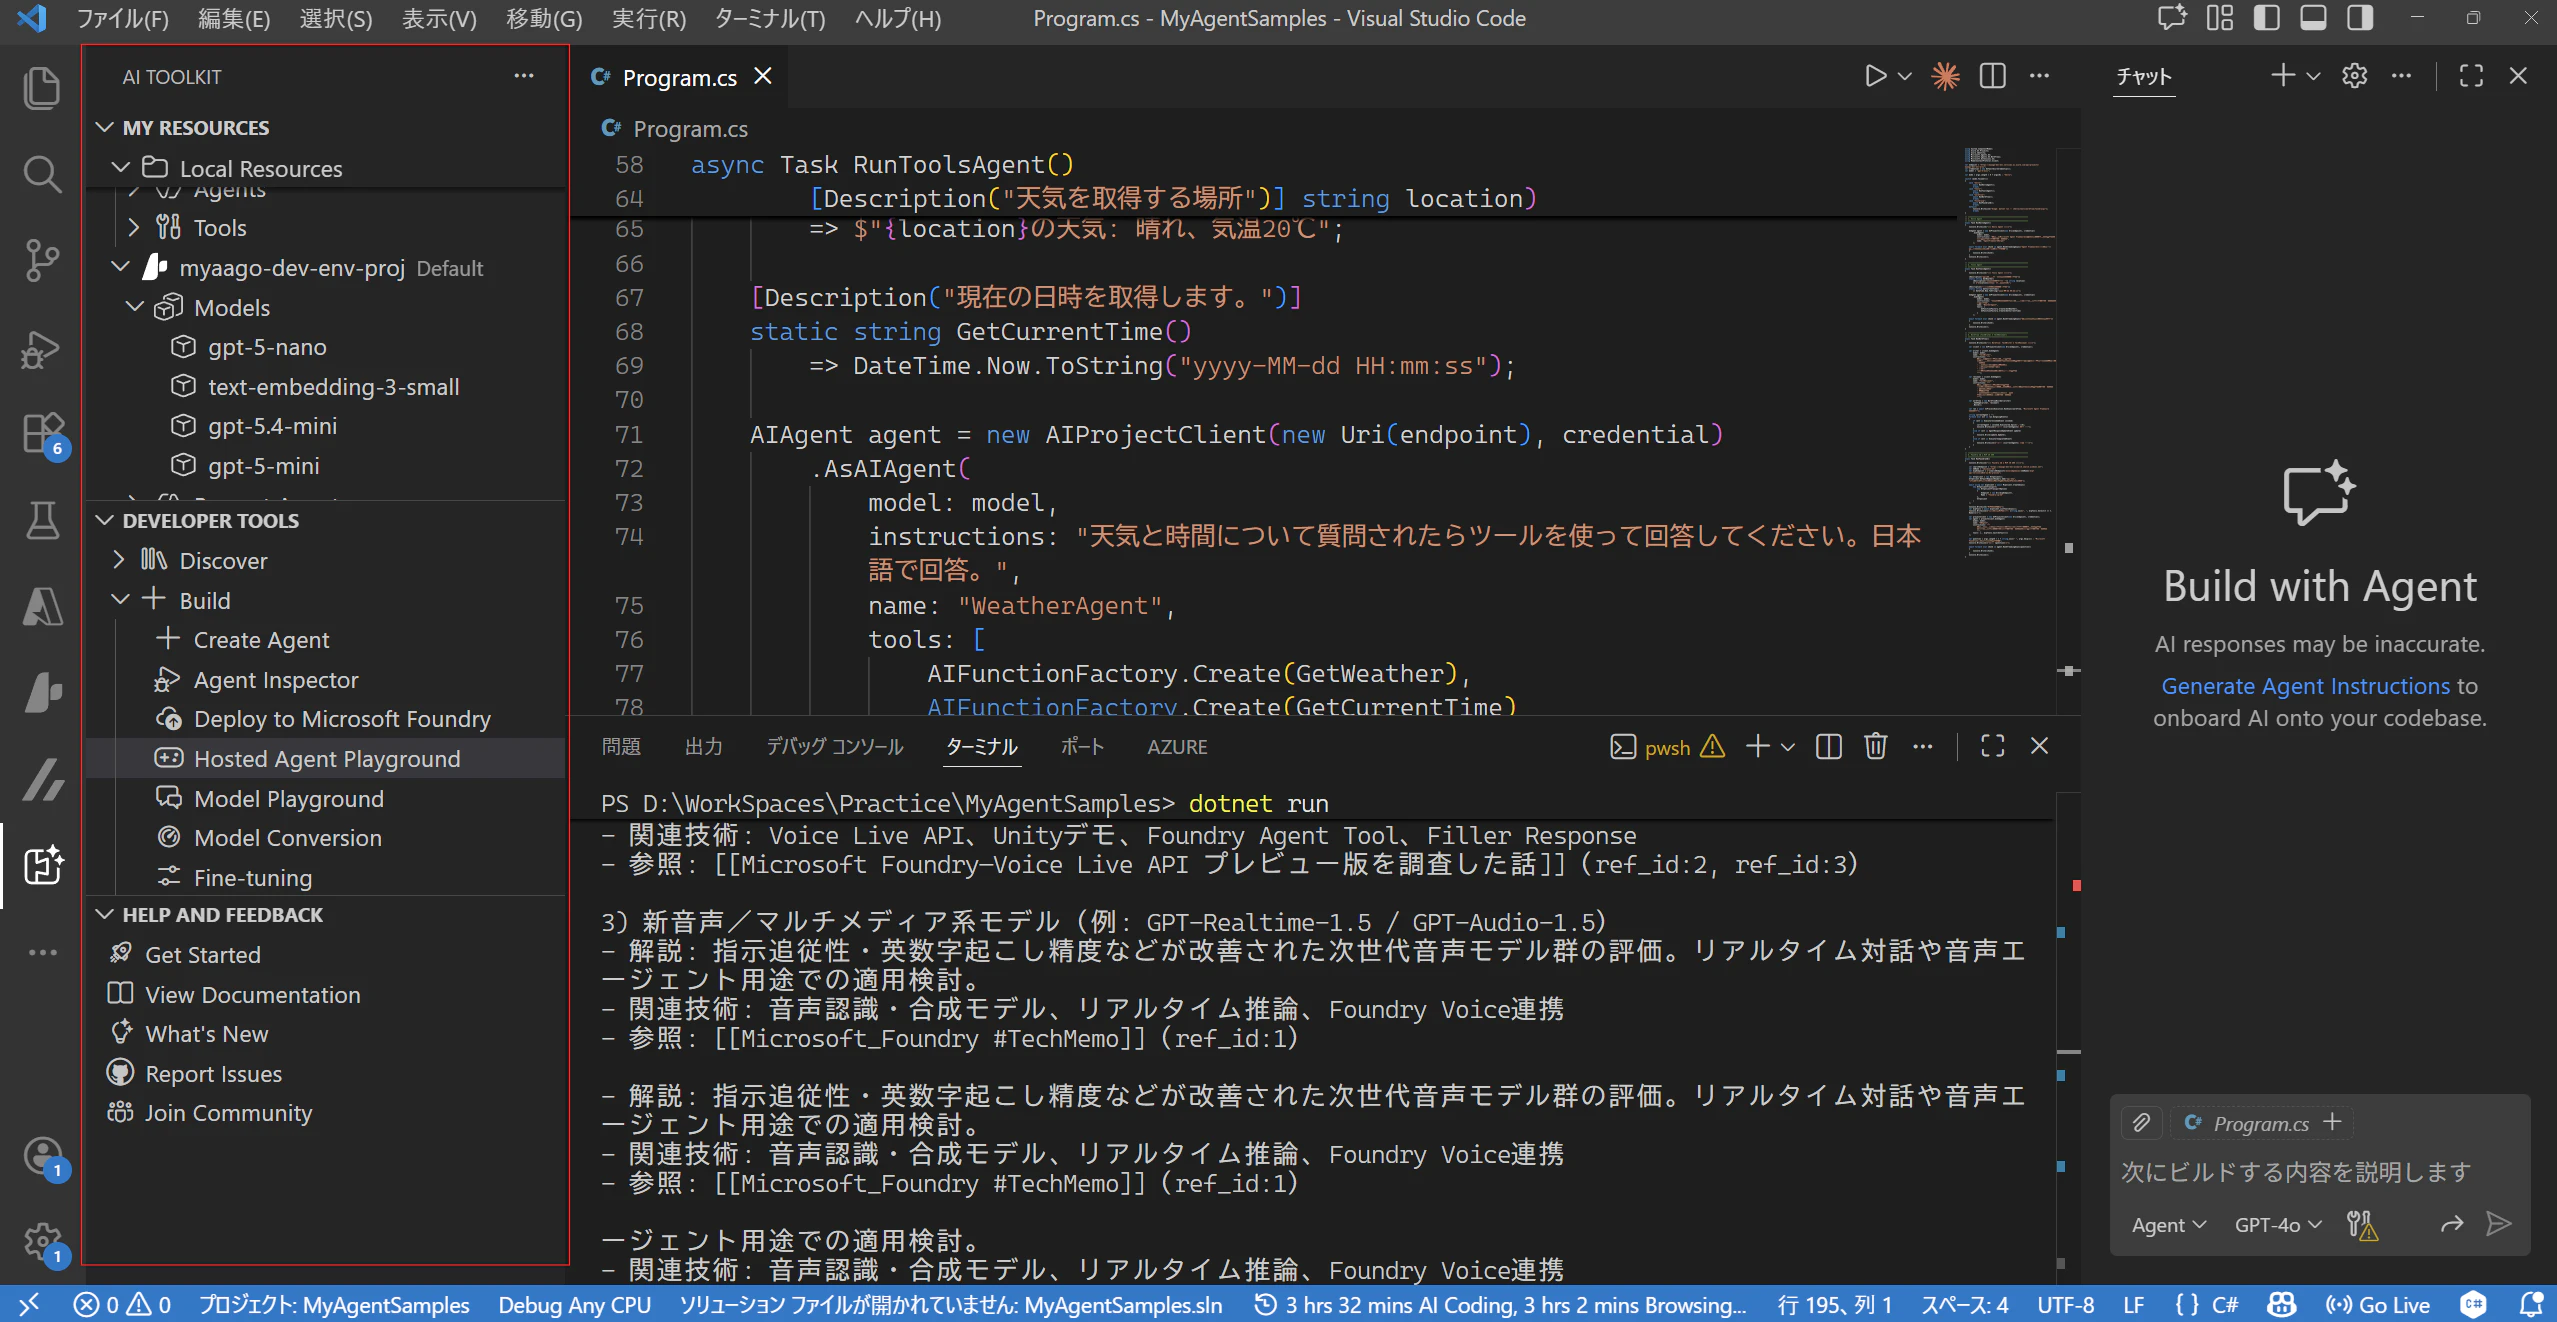Switch to the 問題 panel tab
Screen dimensions: 2557x1322
621,747
